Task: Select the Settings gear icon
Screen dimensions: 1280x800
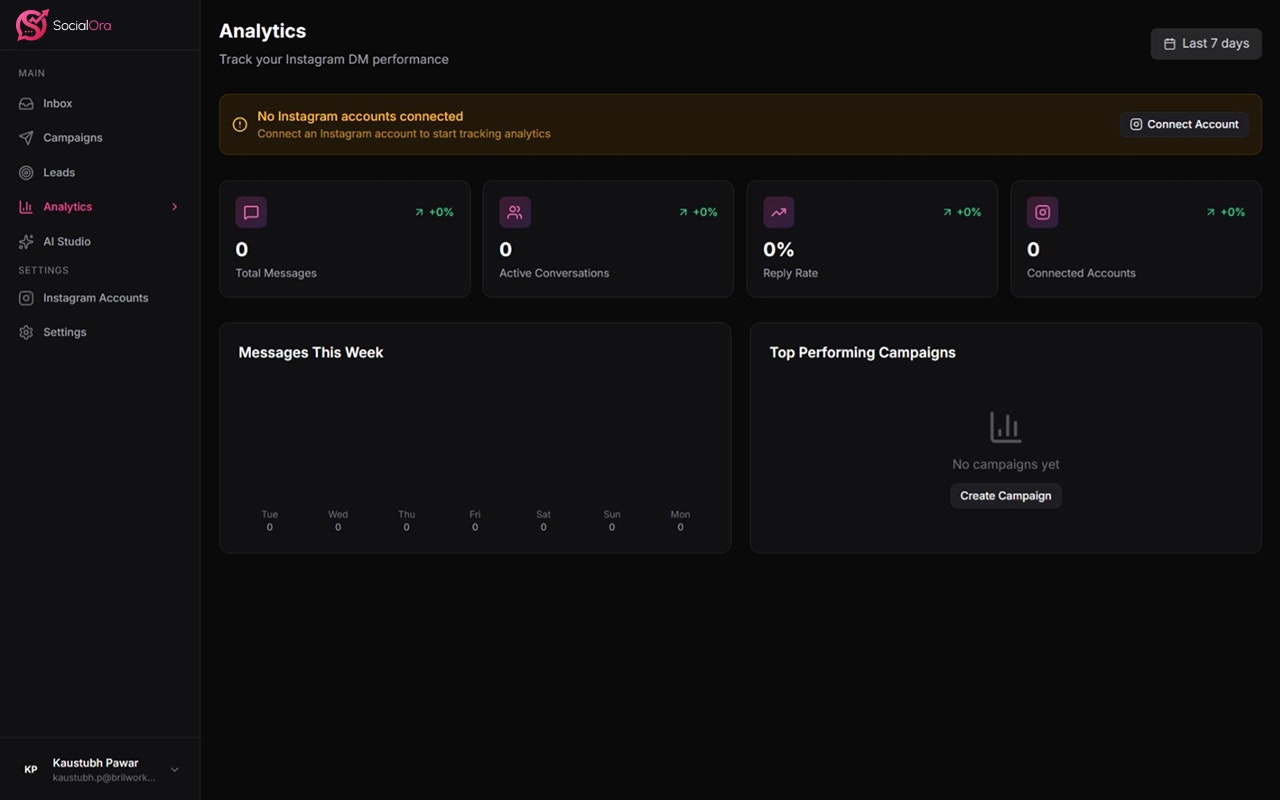Action: [x=25, y=331]
